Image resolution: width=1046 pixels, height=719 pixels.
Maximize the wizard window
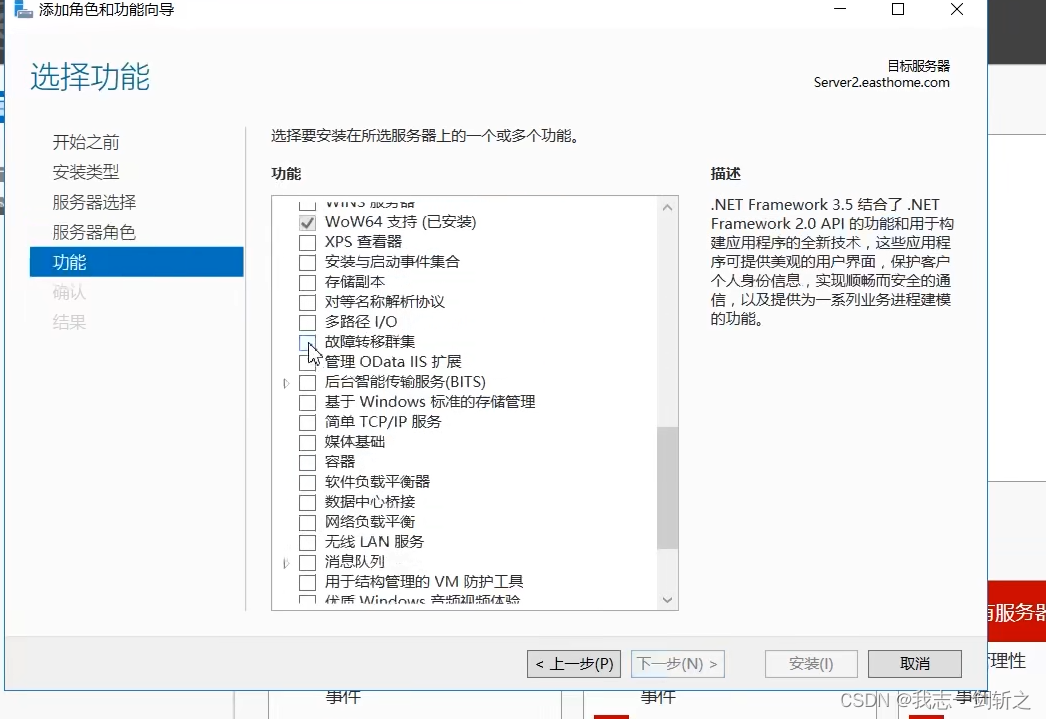pyautogui.click(x=898, y=9)
